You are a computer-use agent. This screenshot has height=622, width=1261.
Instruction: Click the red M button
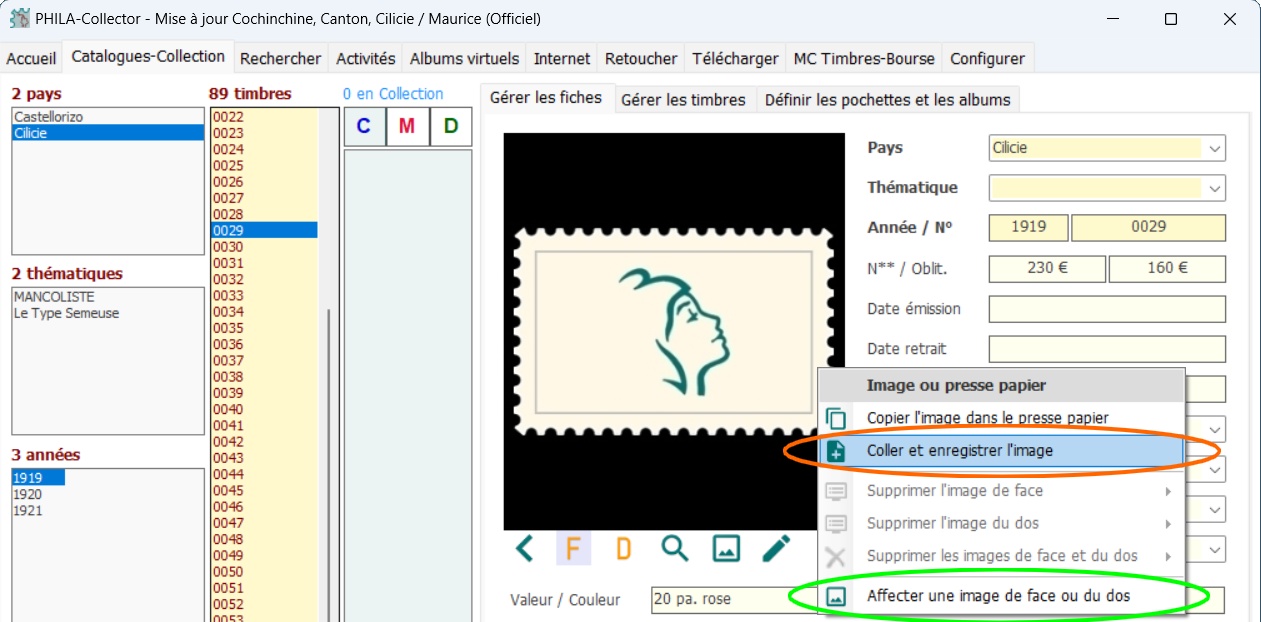(407, 126)
